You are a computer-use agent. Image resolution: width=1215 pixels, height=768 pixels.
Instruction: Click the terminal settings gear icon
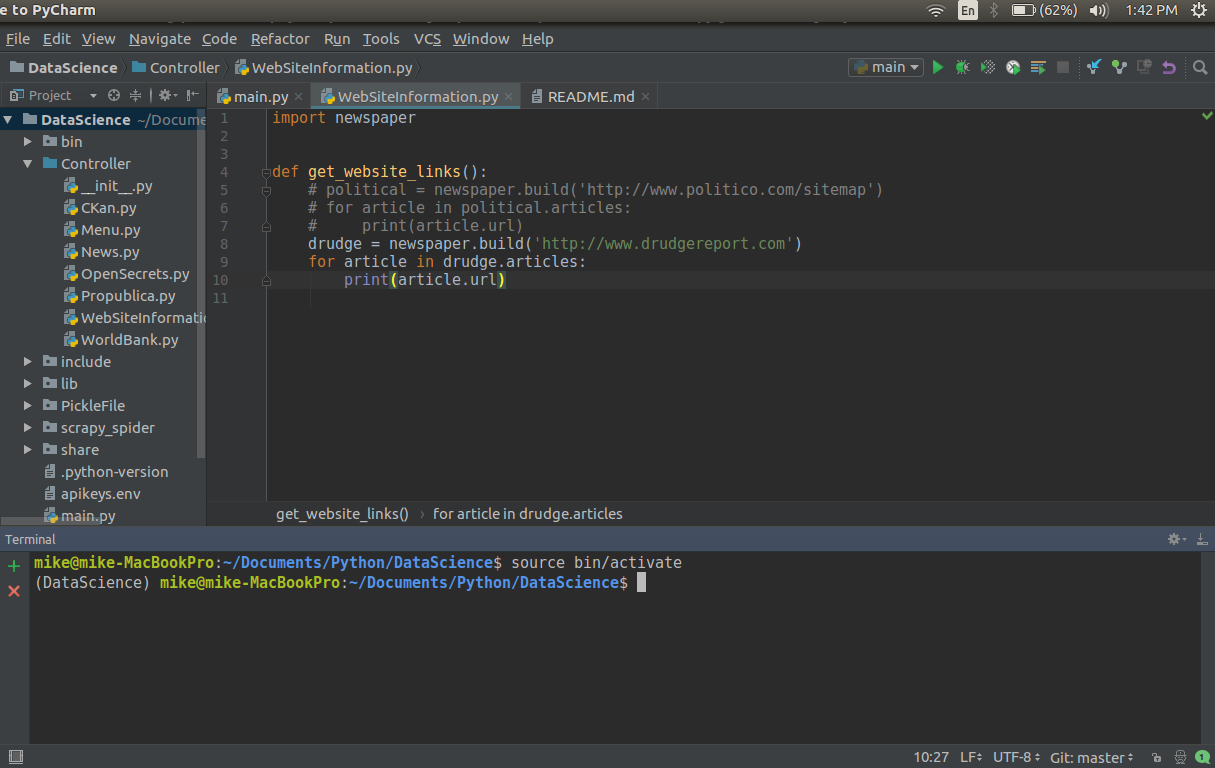pyautogui.click(x=1172, y=539)
